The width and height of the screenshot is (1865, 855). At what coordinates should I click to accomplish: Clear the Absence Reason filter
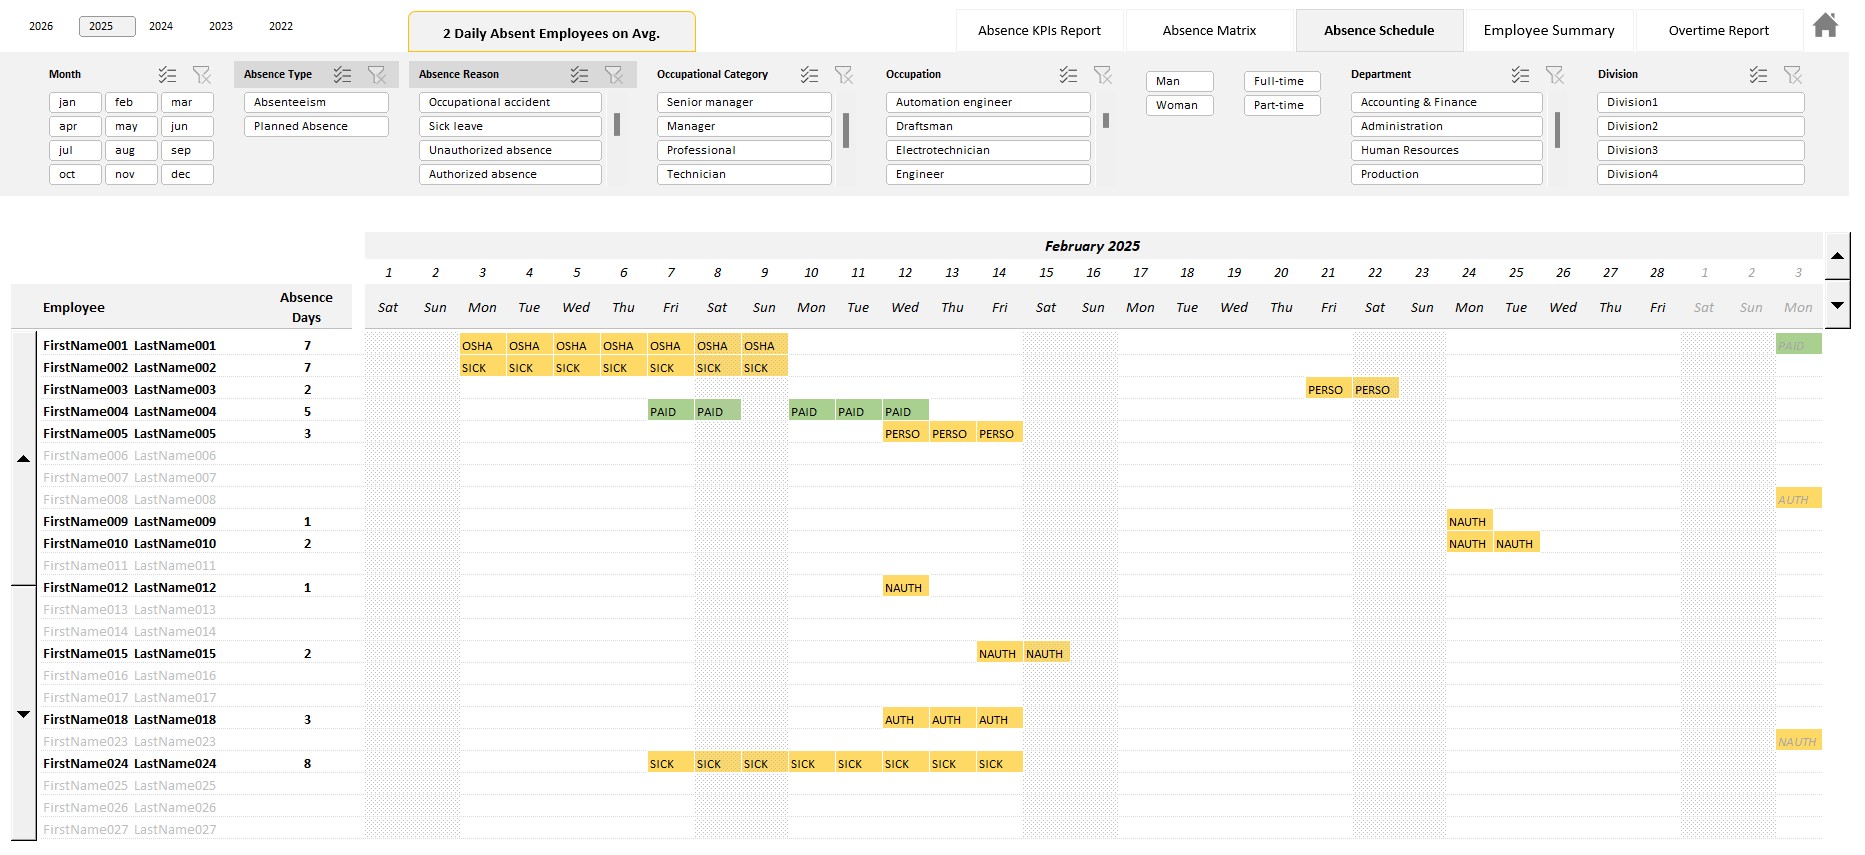614,75
